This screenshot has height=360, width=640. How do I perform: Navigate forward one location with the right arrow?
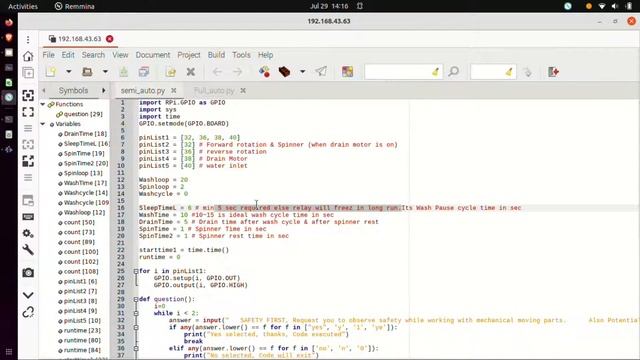click(237, 72)
